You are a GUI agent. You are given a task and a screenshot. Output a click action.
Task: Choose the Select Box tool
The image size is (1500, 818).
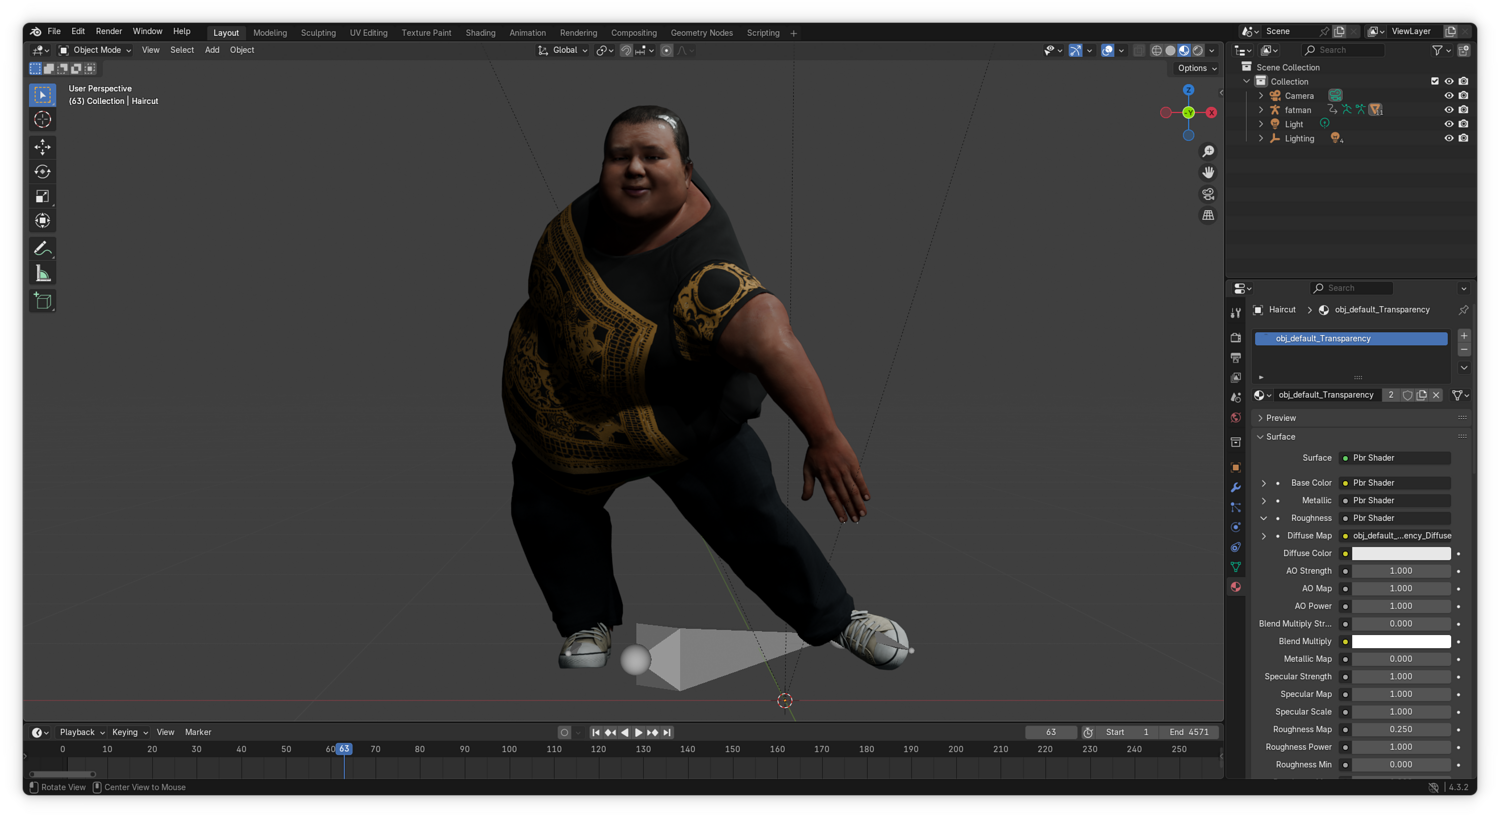42,95
